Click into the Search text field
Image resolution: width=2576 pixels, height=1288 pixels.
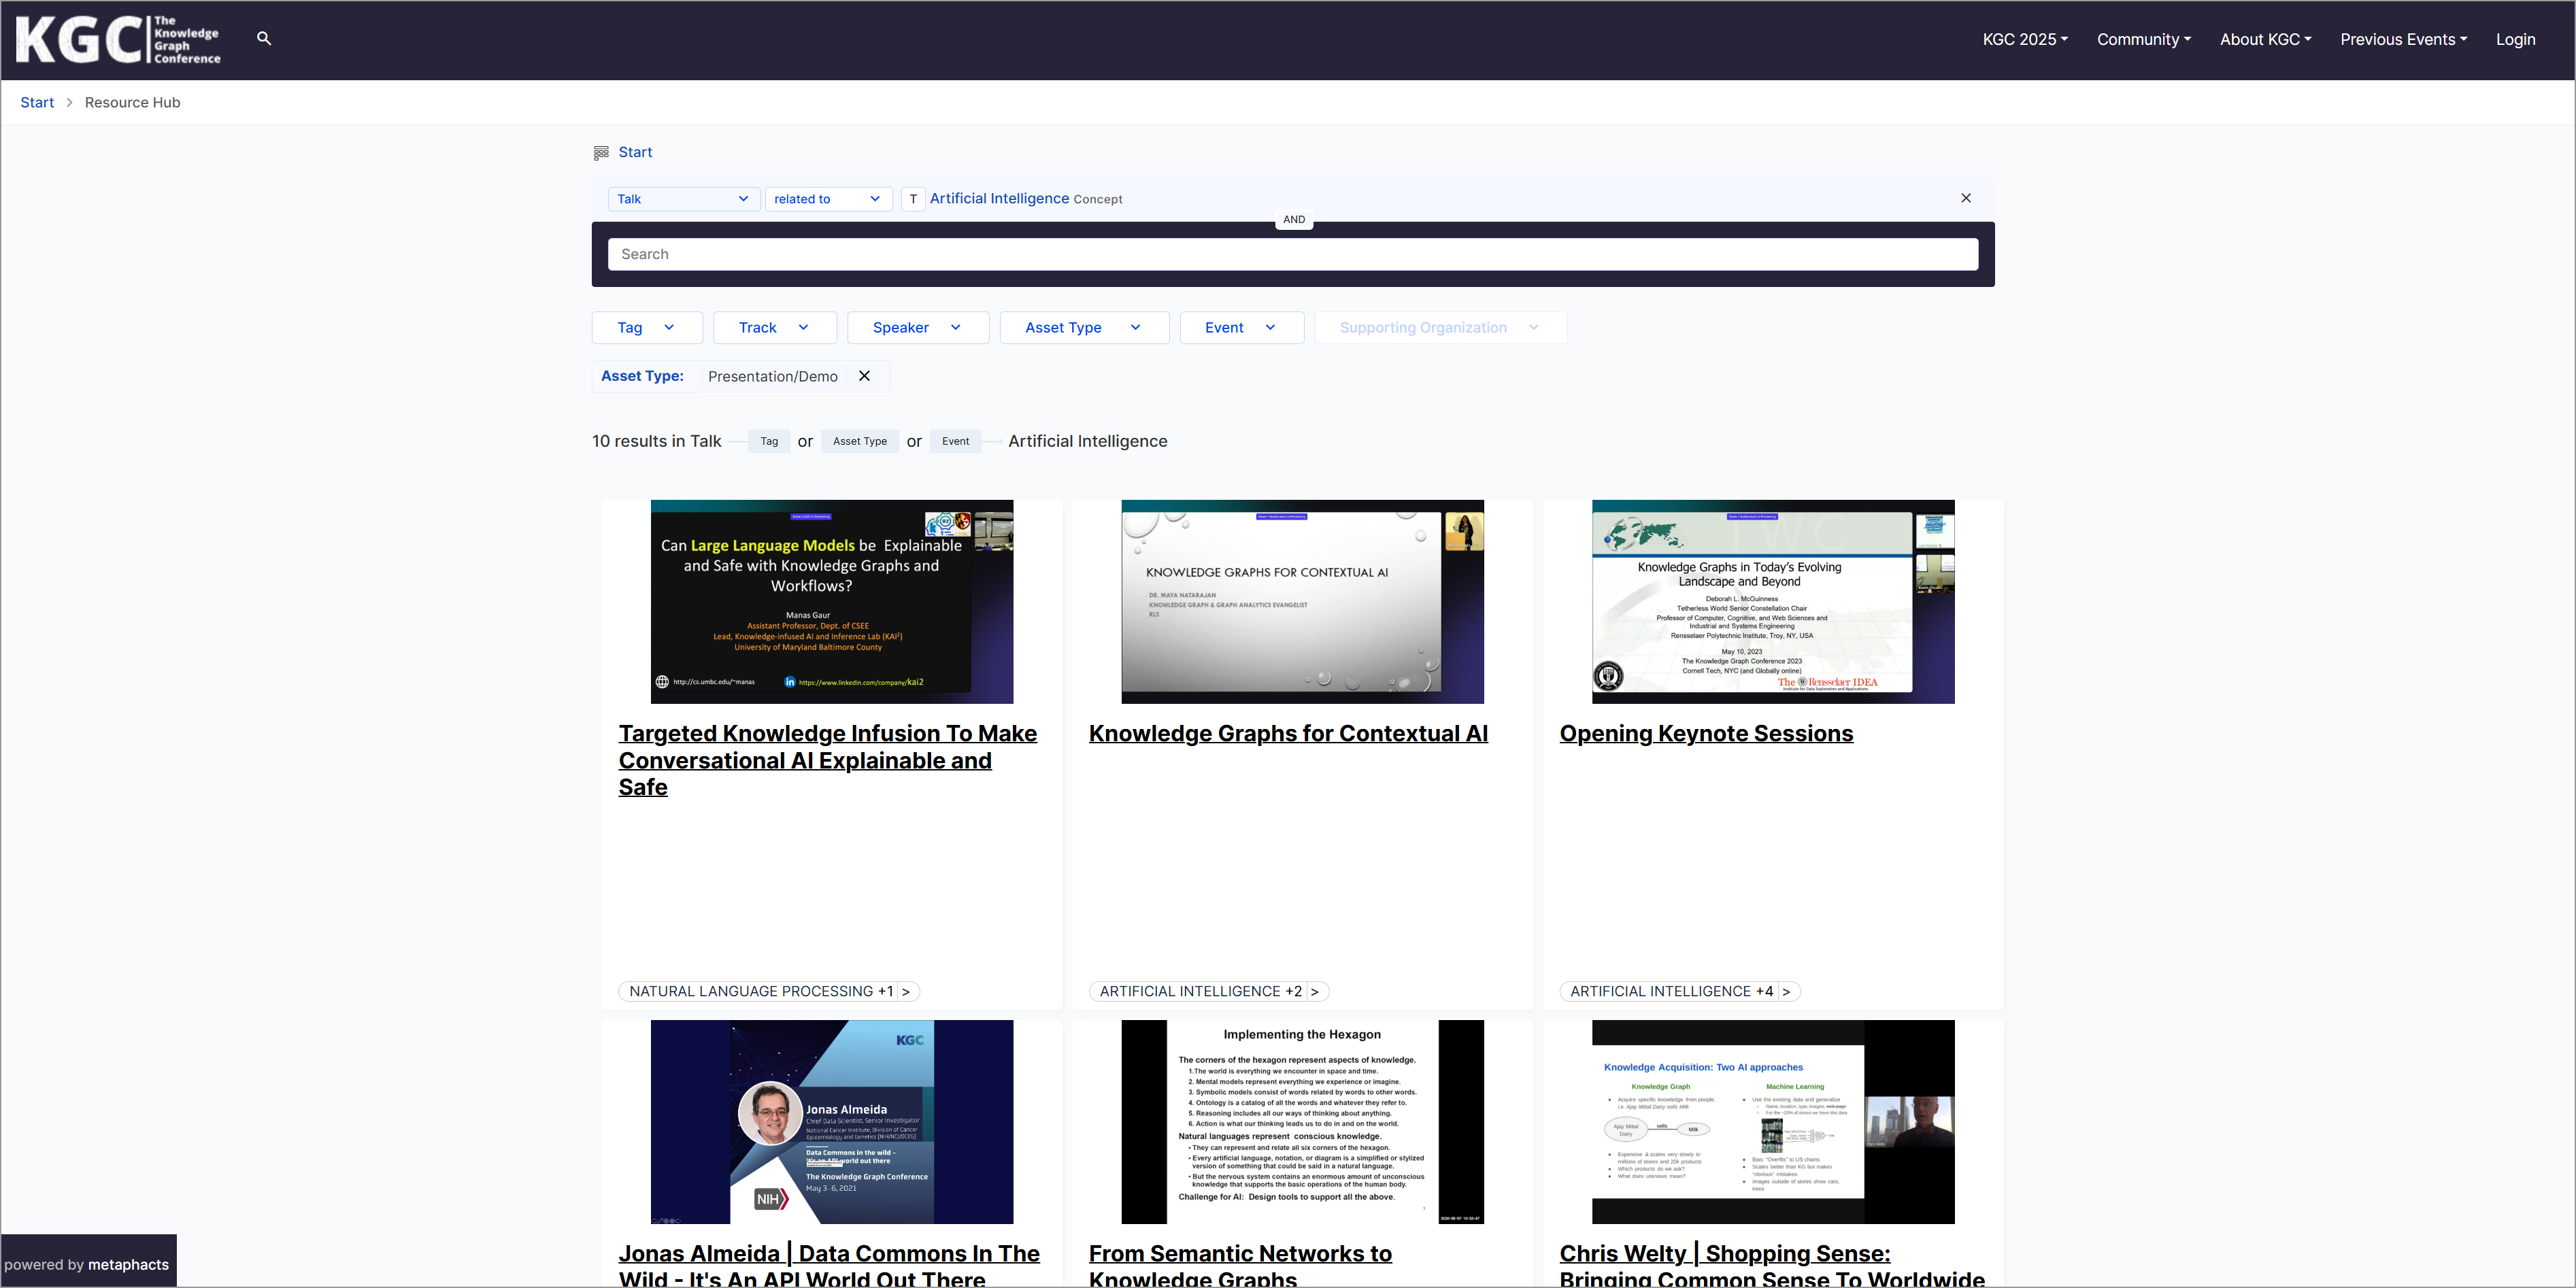(1292, 254)
